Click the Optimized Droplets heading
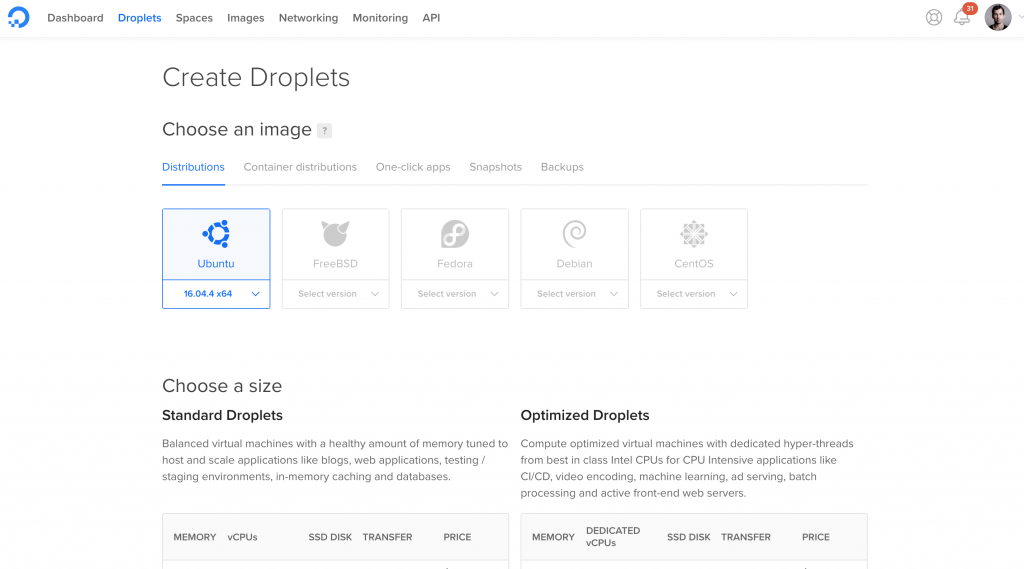1024x569 pixels. (x=585, y=415)
